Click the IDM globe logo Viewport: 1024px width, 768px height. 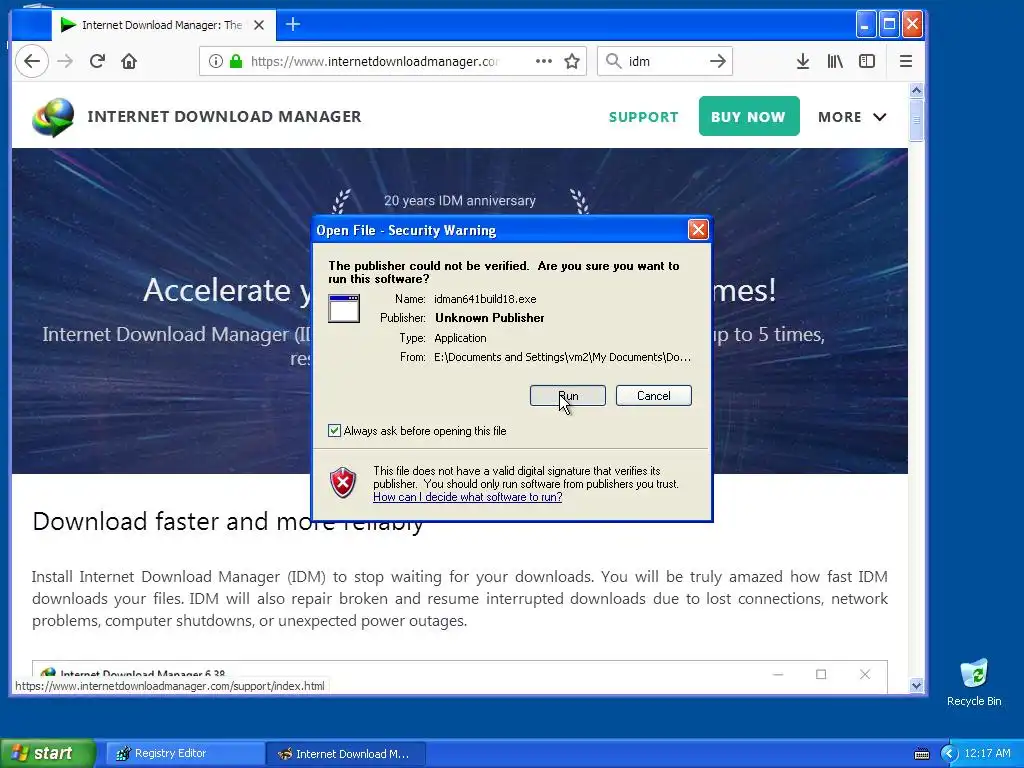point(53,117)
